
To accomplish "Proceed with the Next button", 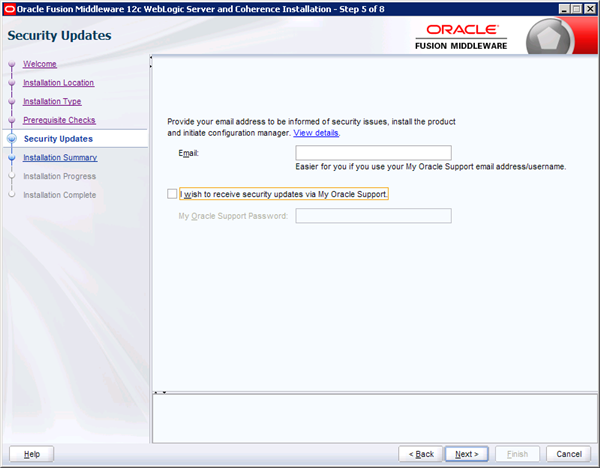I will (466, 454).
